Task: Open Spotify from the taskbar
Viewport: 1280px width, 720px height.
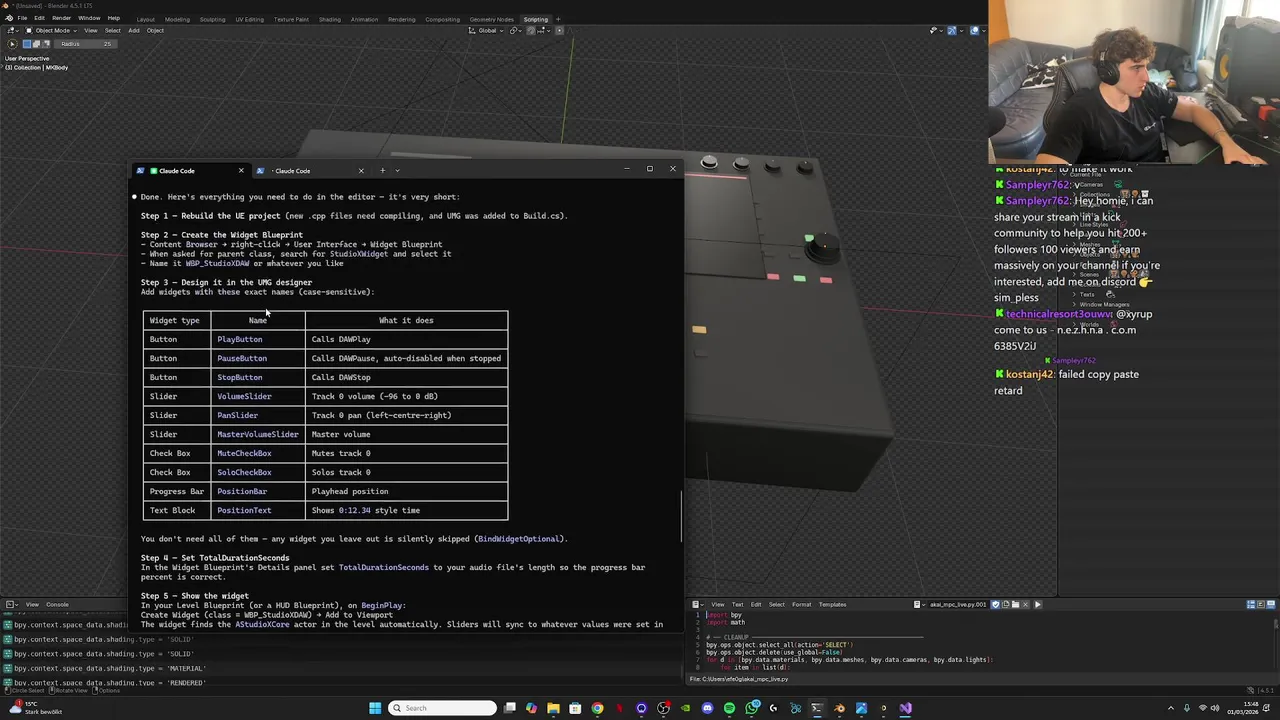Action: 729,708
